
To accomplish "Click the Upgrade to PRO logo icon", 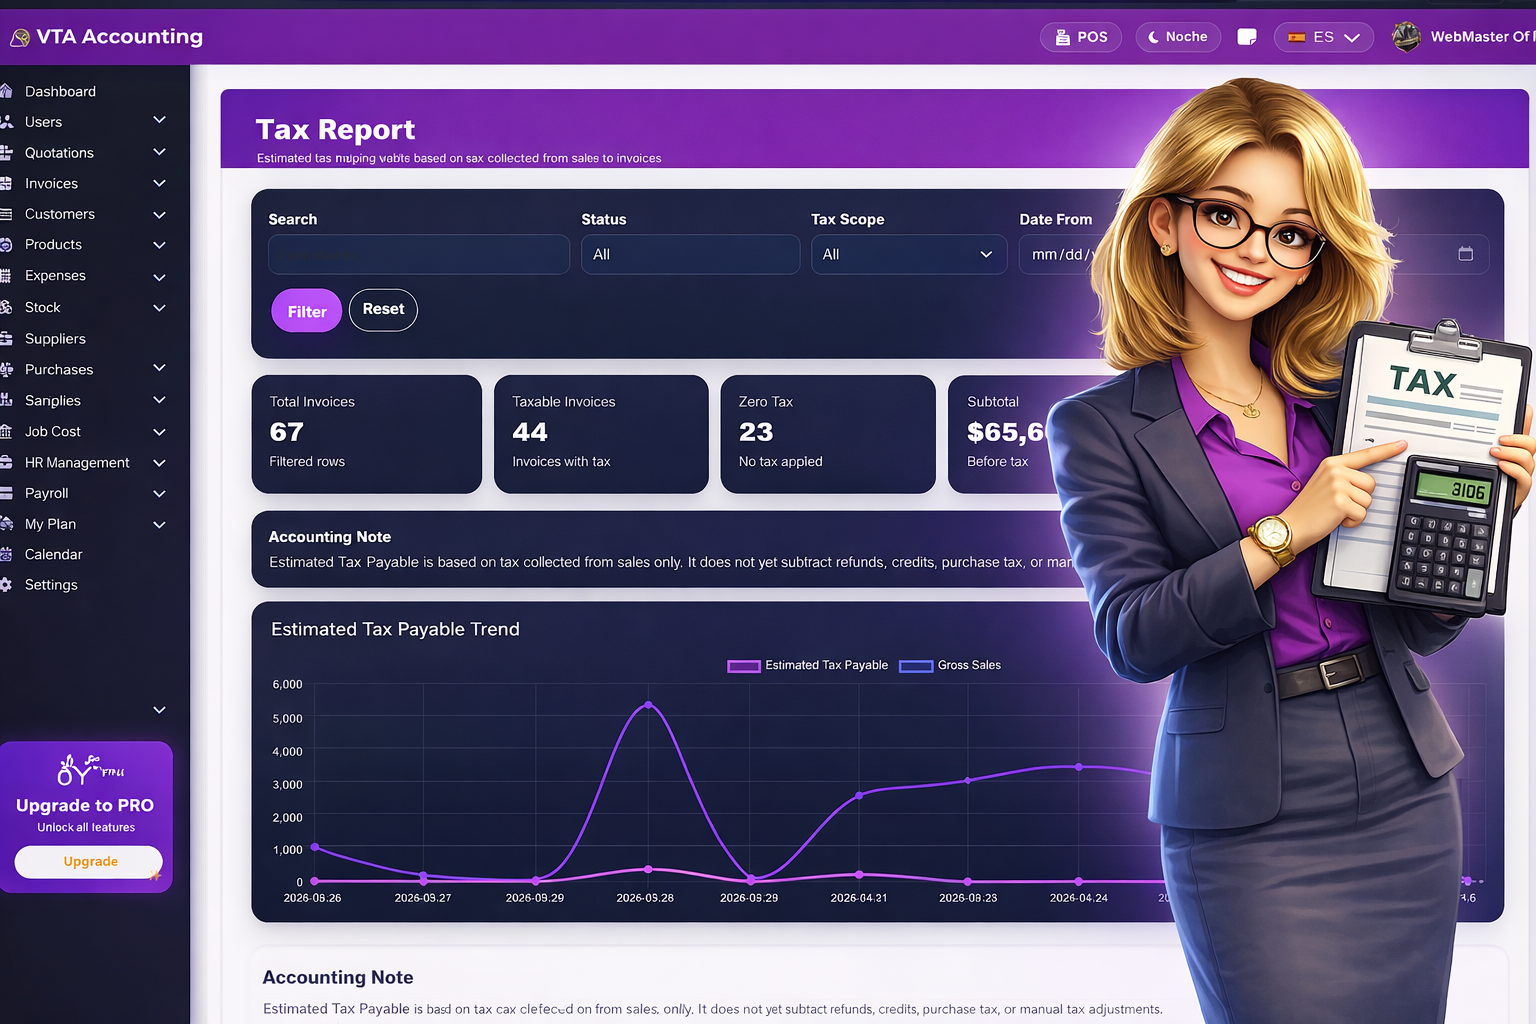I will 89,770.
